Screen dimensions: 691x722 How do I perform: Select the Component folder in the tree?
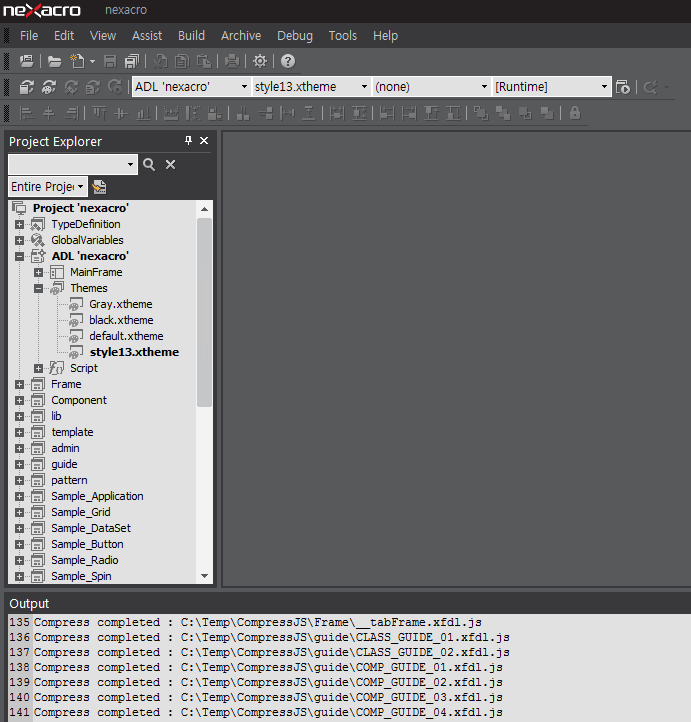coord(79,400)
